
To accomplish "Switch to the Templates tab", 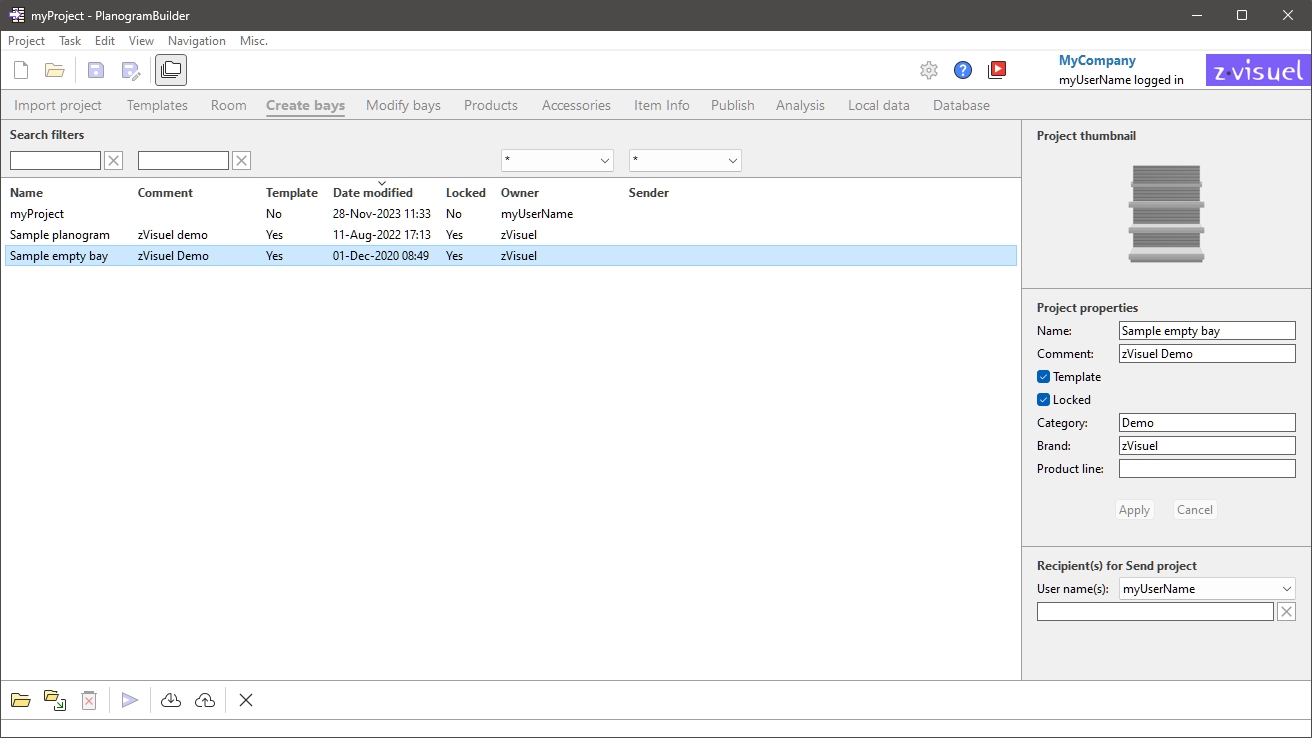I will coord(157,105).
